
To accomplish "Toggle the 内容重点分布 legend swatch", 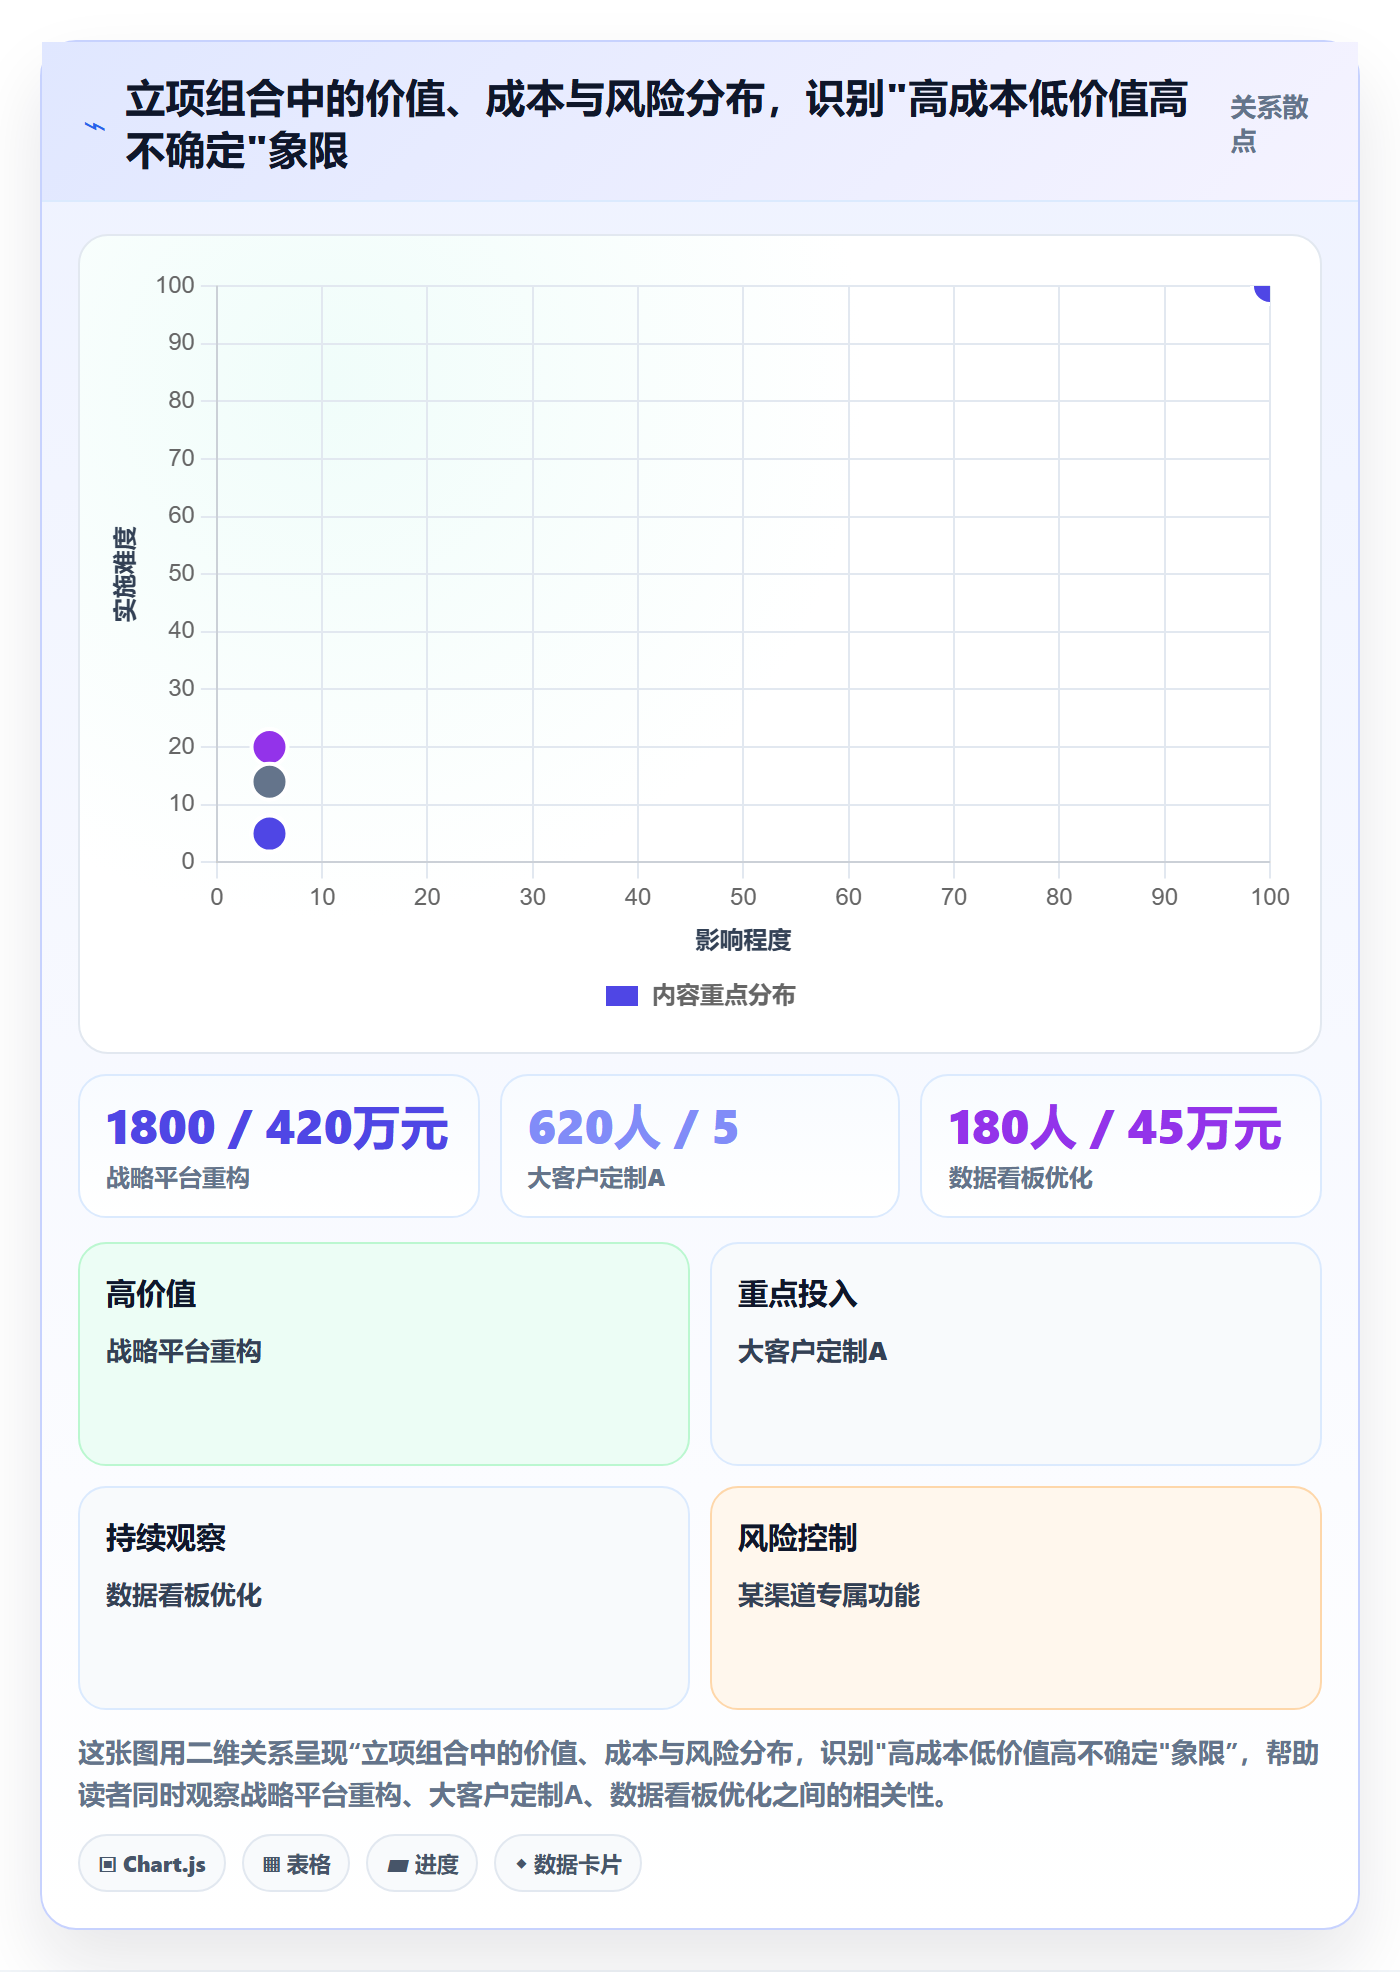I will click(621, 996).
